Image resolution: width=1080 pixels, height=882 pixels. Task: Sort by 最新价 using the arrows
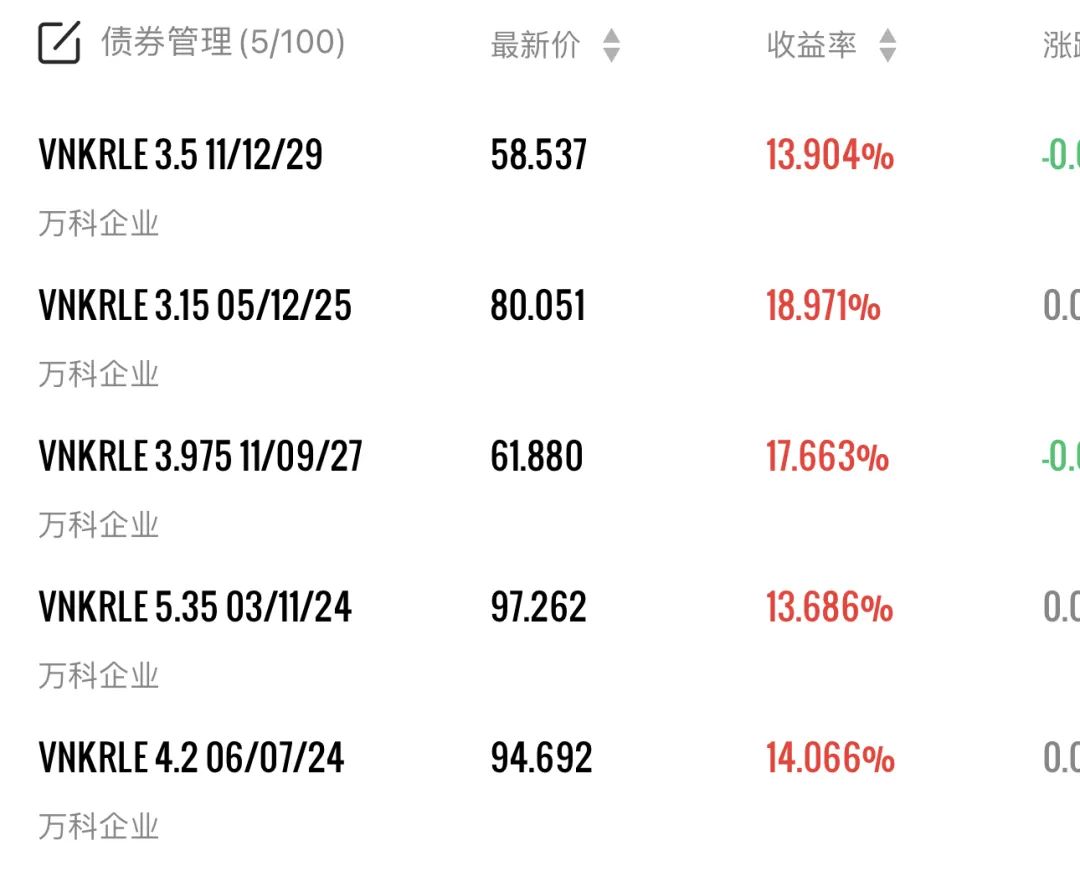pyautogui.click(x=611, y=46)
